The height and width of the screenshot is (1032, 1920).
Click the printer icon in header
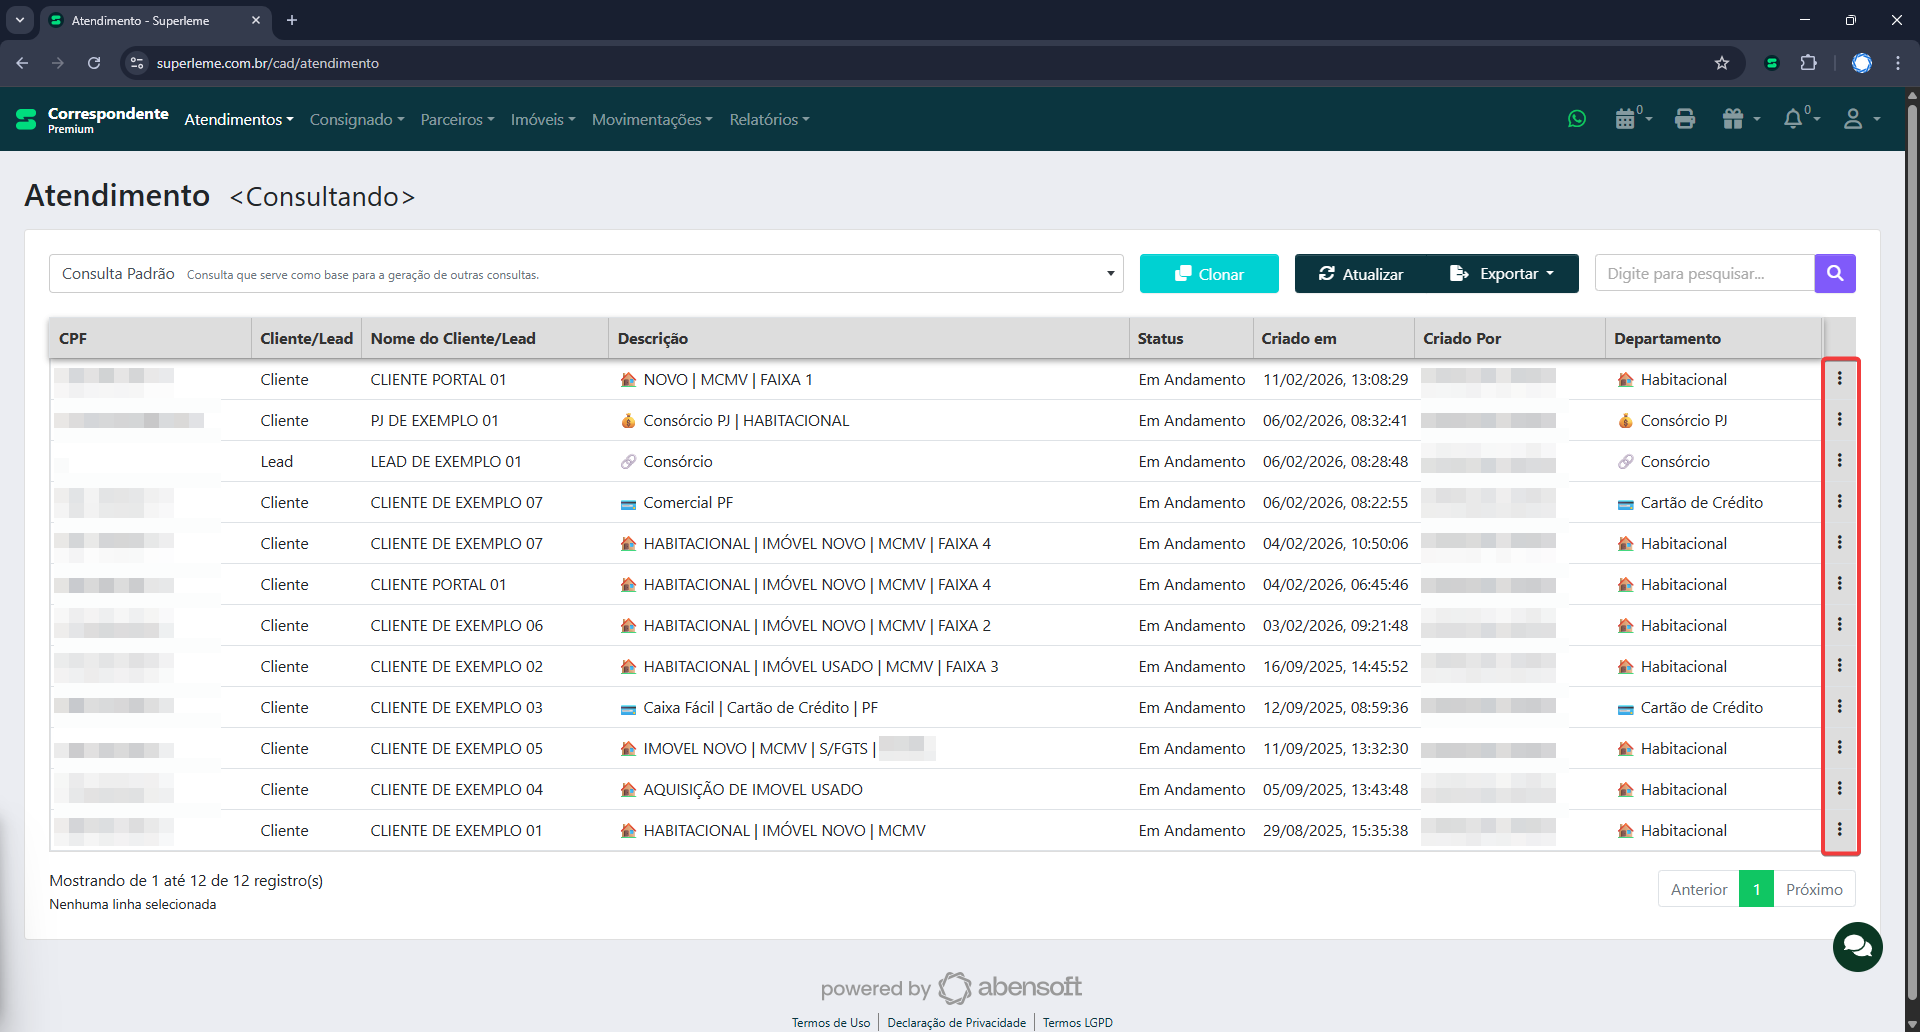(x=1685, y=119)
